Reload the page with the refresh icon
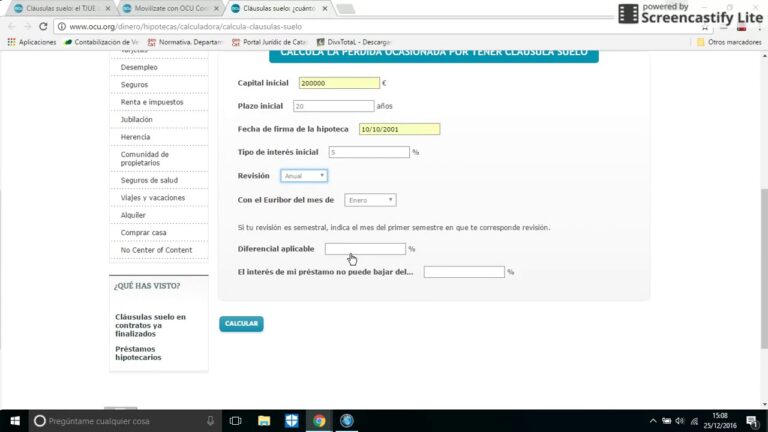The image size is (768, 432). (43, 26)
